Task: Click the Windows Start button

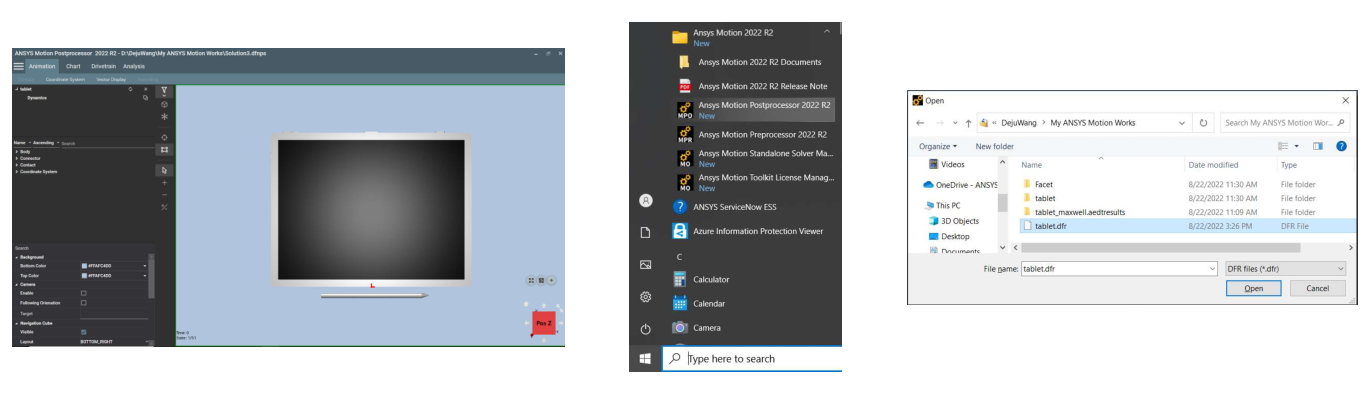Action: (x=645, y=358)
